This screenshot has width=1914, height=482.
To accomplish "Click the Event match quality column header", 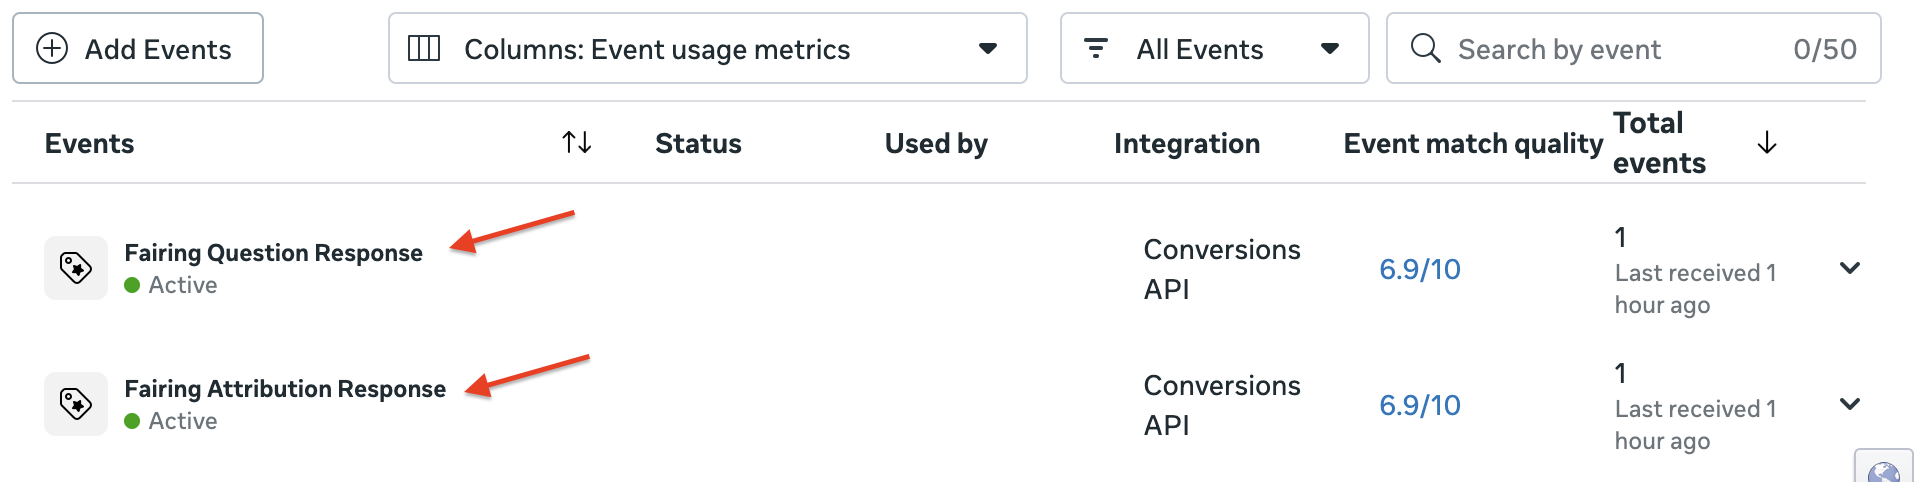I will (x=1472, y=143).
